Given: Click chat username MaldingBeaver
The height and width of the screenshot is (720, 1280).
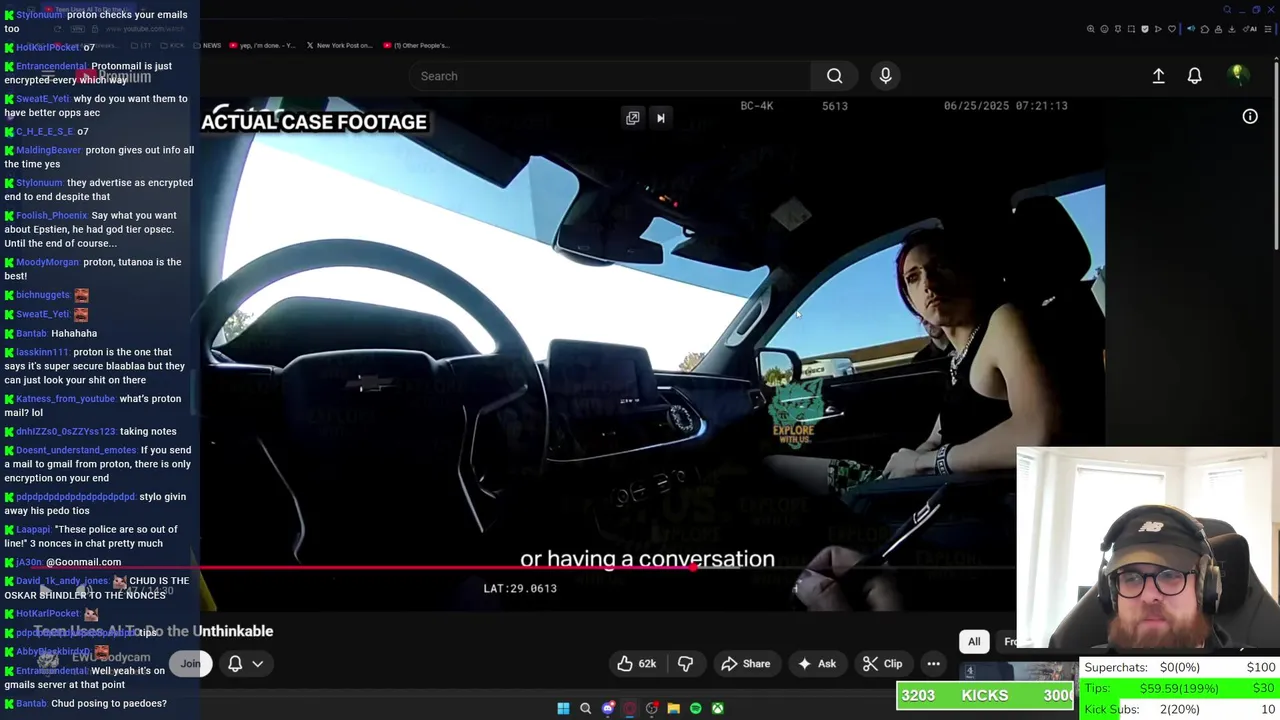Looking at the screenshot, I should 48,150.
